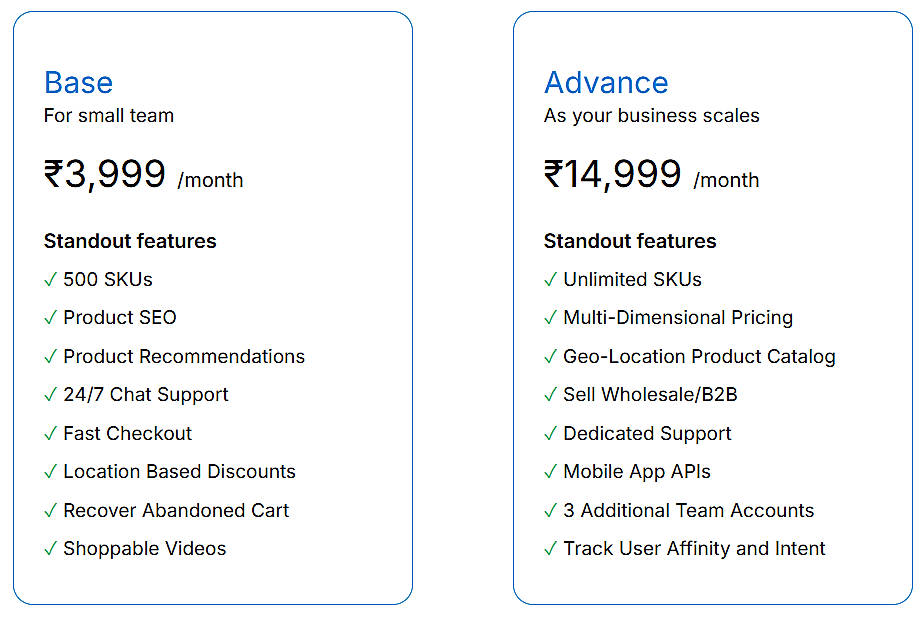Click 3 Additional Team Accounts text

point(689,511)
